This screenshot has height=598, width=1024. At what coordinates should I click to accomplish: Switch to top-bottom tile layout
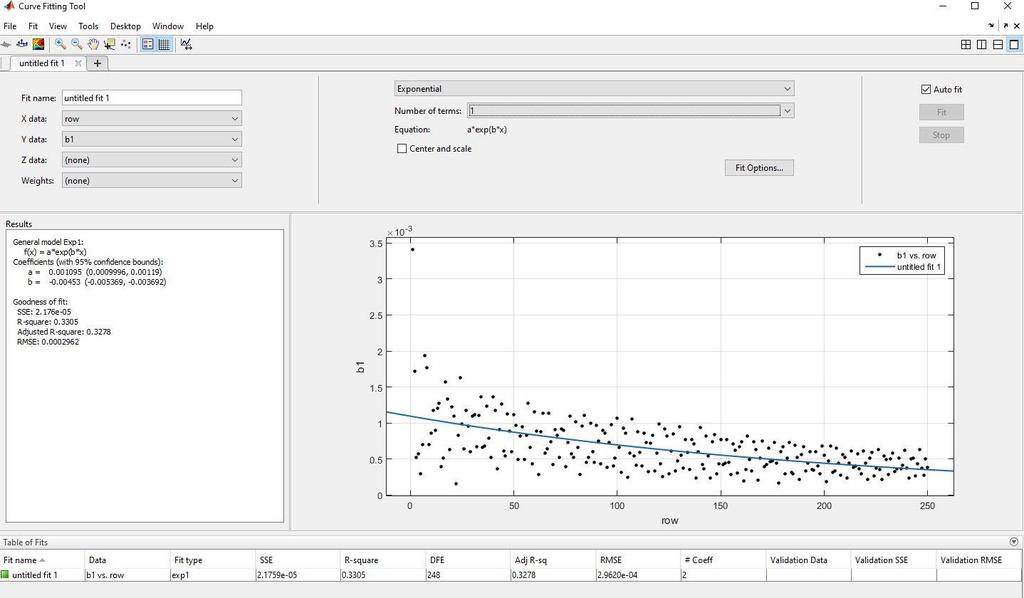point(998,44)
